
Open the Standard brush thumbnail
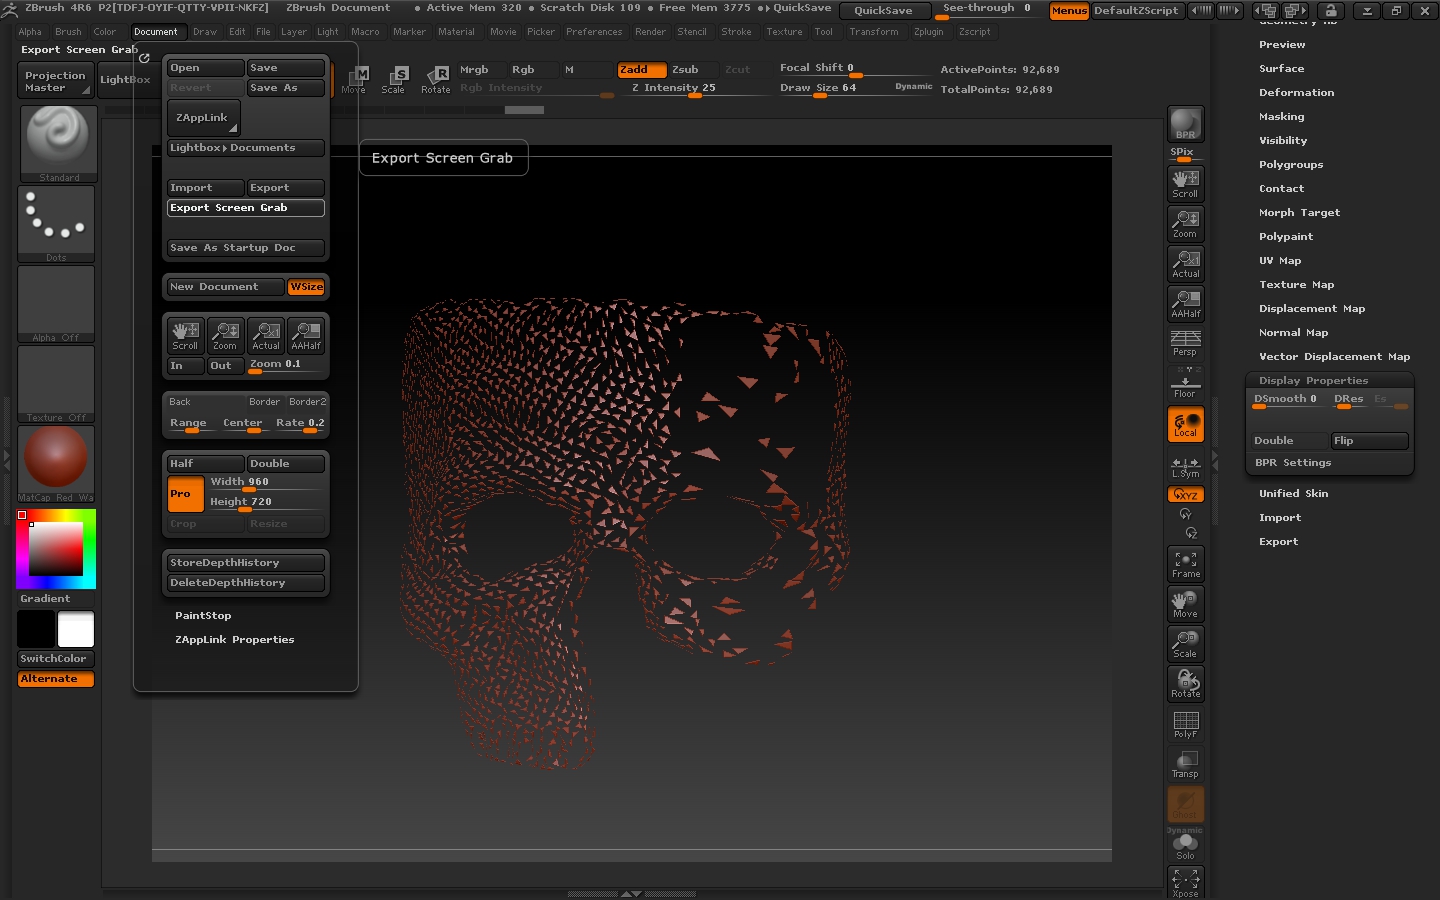pyautogui.click(x=59, y=144)
